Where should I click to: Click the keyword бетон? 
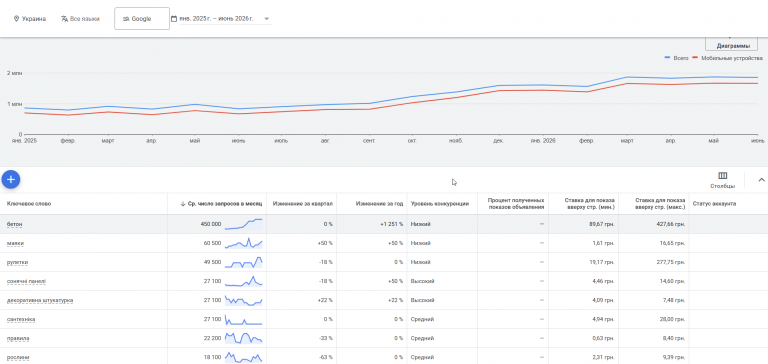tap(15, 224)
